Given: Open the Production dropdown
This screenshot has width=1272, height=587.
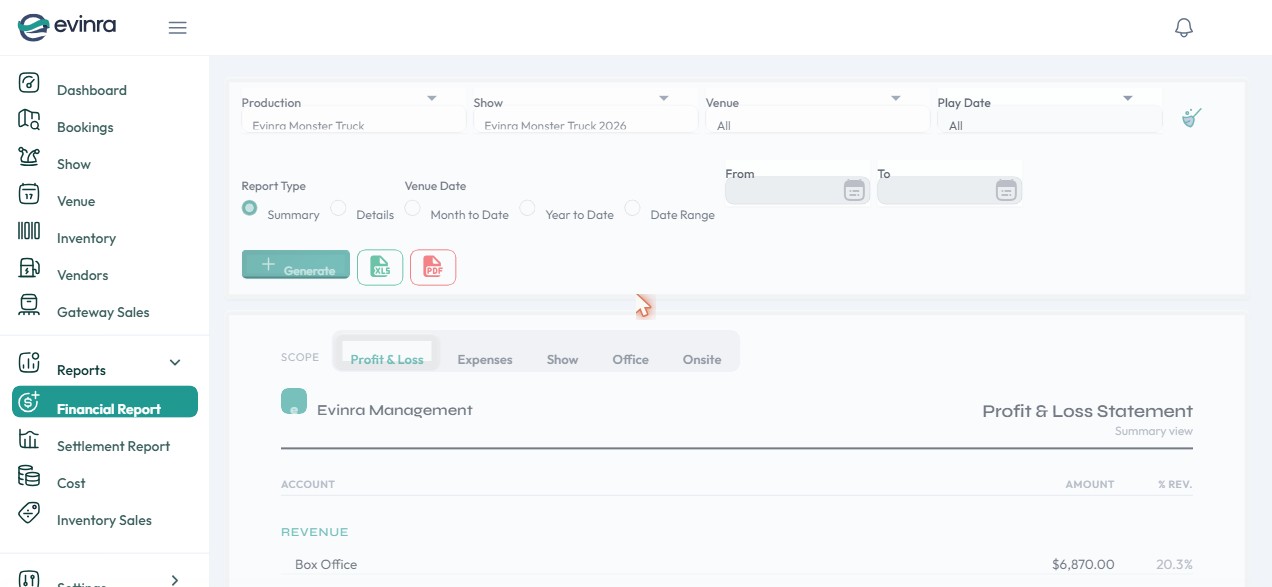Looking at the screenshot, I should (354, 120).
